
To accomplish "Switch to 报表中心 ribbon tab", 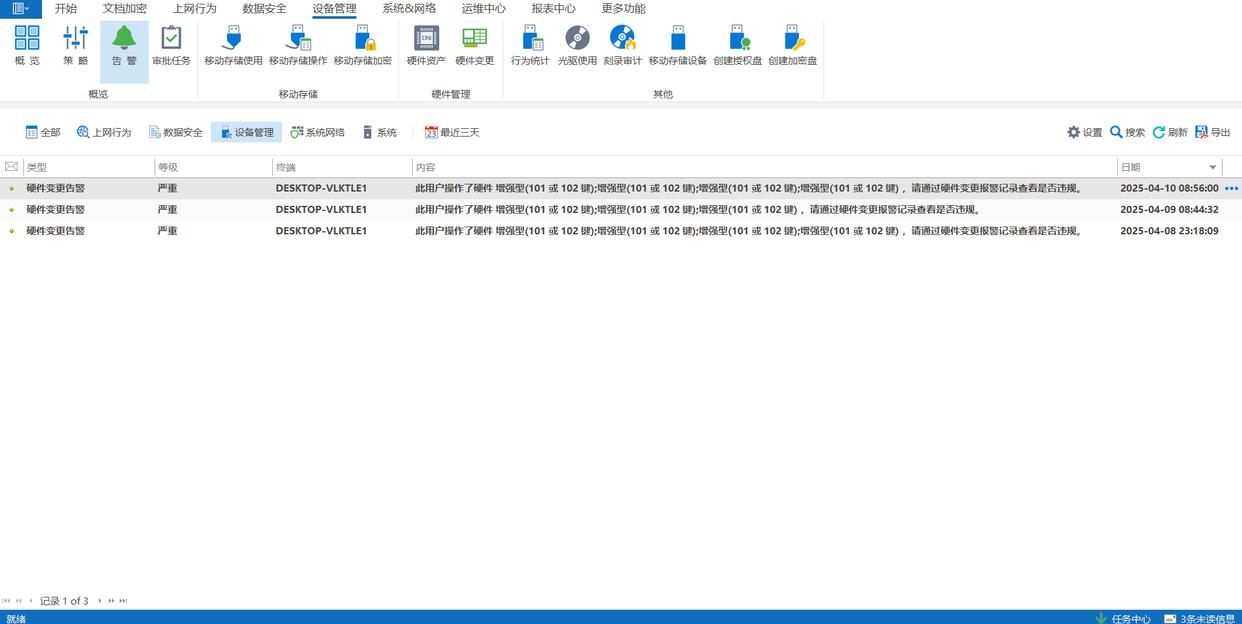I will click(x=554, y=8).
